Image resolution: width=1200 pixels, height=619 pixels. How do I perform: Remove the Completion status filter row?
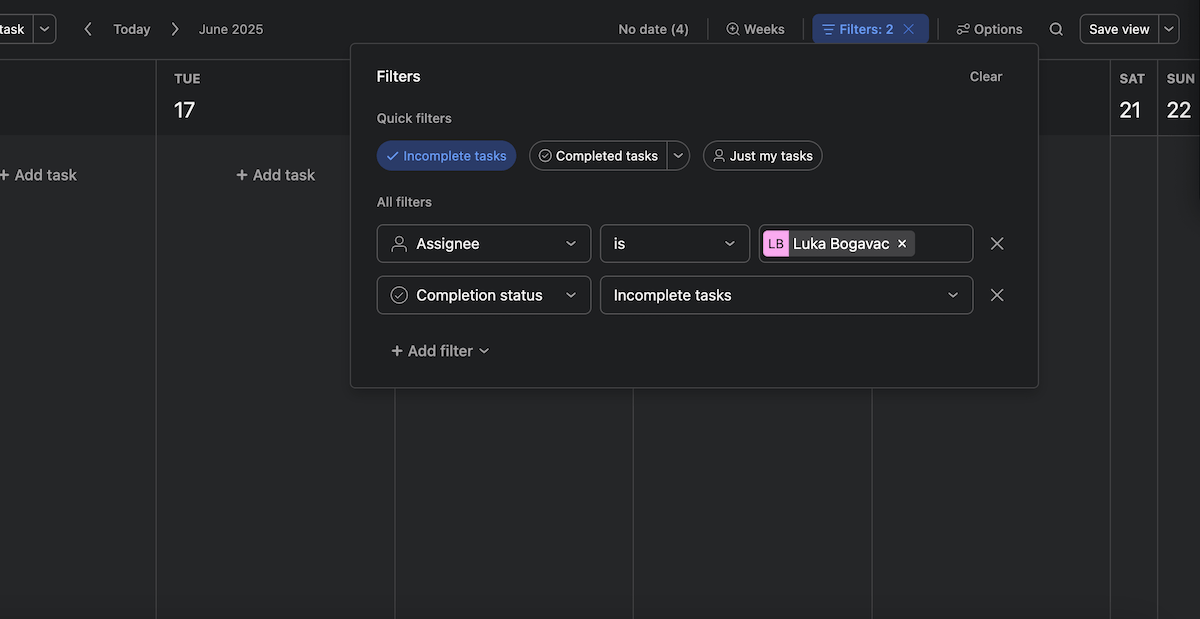[996, 294]
